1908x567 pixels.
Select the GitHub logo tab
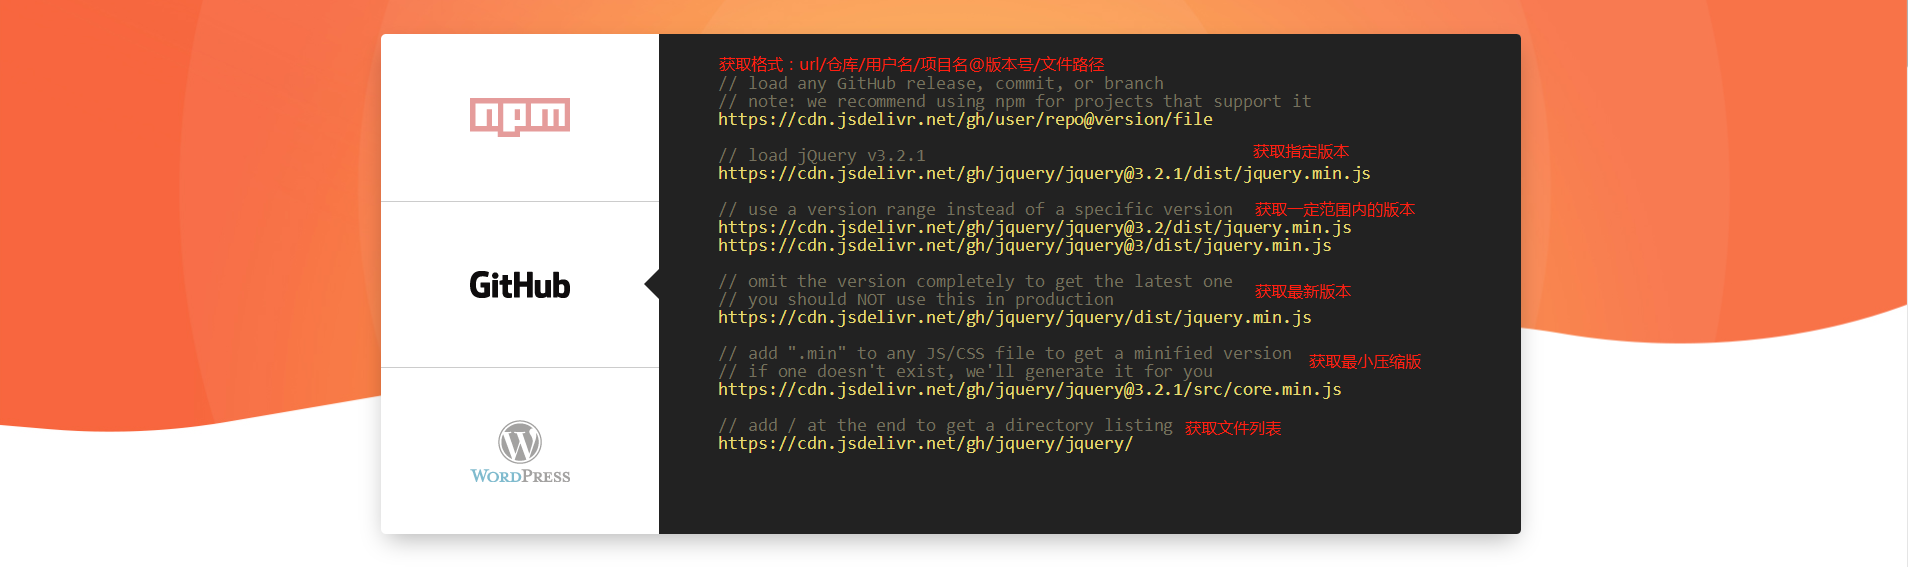point(520,285)
